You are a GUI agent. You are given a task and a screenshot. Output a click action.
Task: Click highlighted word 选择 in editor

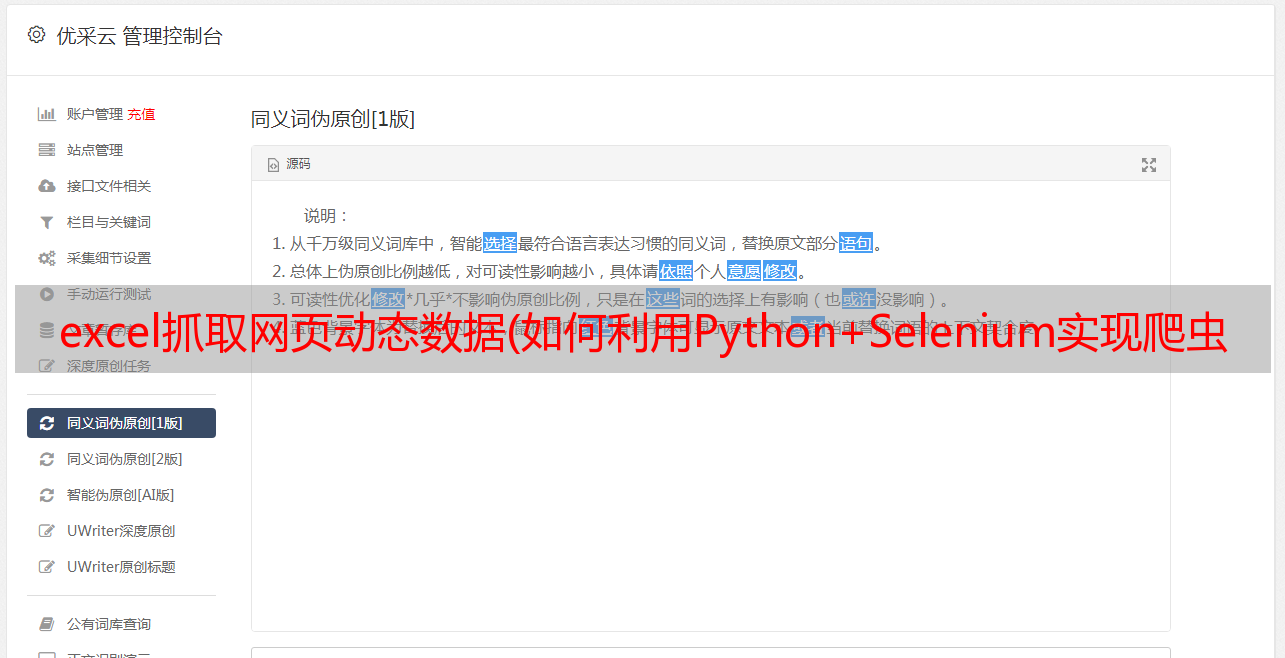click(x=500, y=243)
